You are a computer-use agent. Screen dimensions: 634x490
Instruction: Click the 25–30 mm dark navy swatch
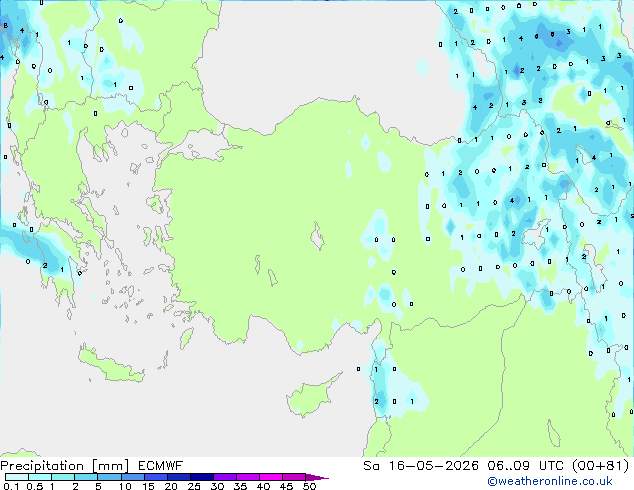[202, 477]
